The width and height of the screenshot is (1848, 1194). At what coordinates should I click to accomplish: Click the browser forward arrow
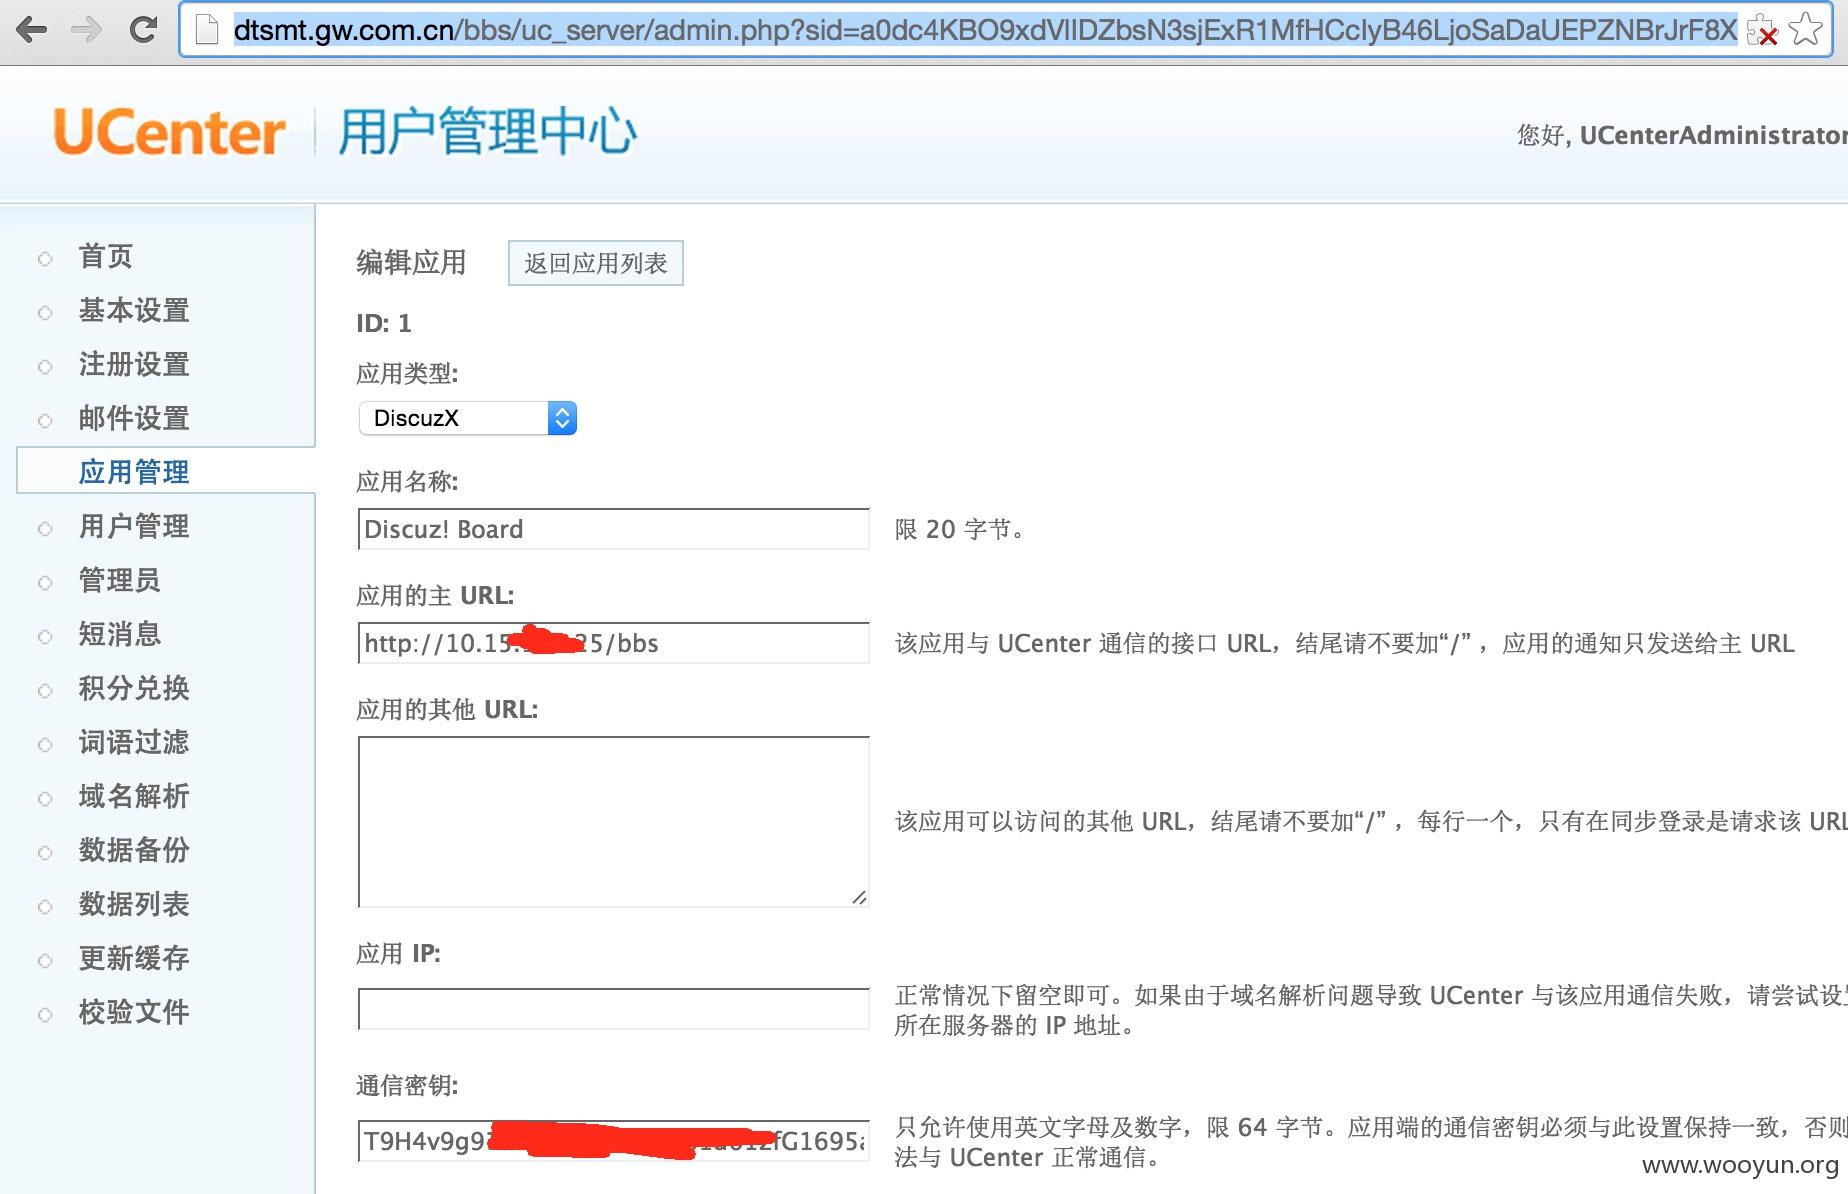coord(87,30)
